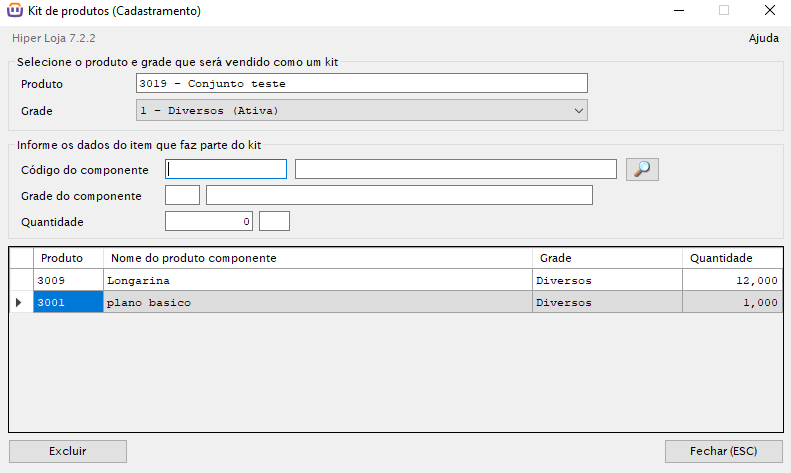
Task: Click the row header of the Longarina row
Action: [x=21, y=280]
